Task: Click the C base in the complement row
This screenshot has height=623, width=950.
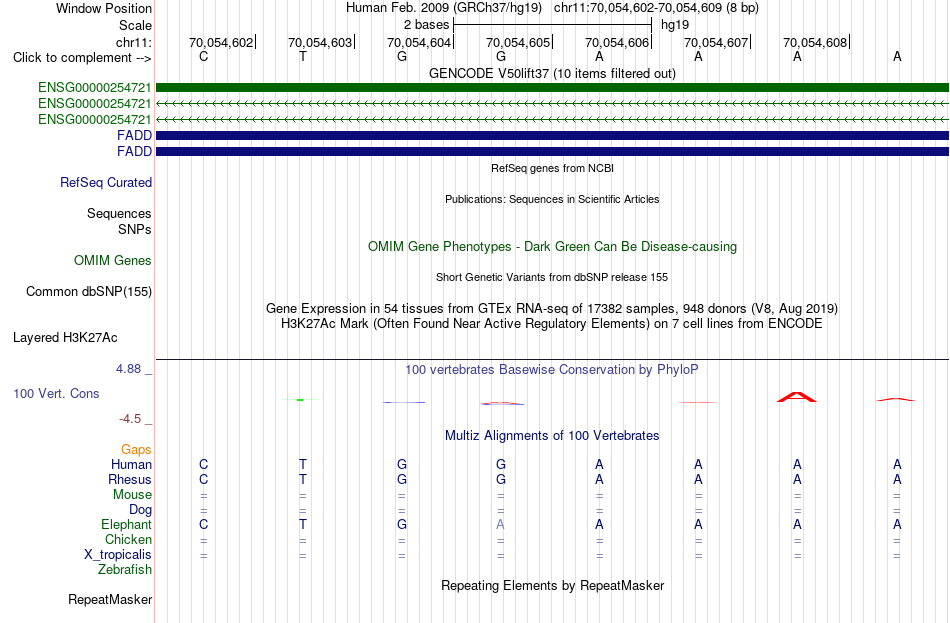Action: coord(204,56)
